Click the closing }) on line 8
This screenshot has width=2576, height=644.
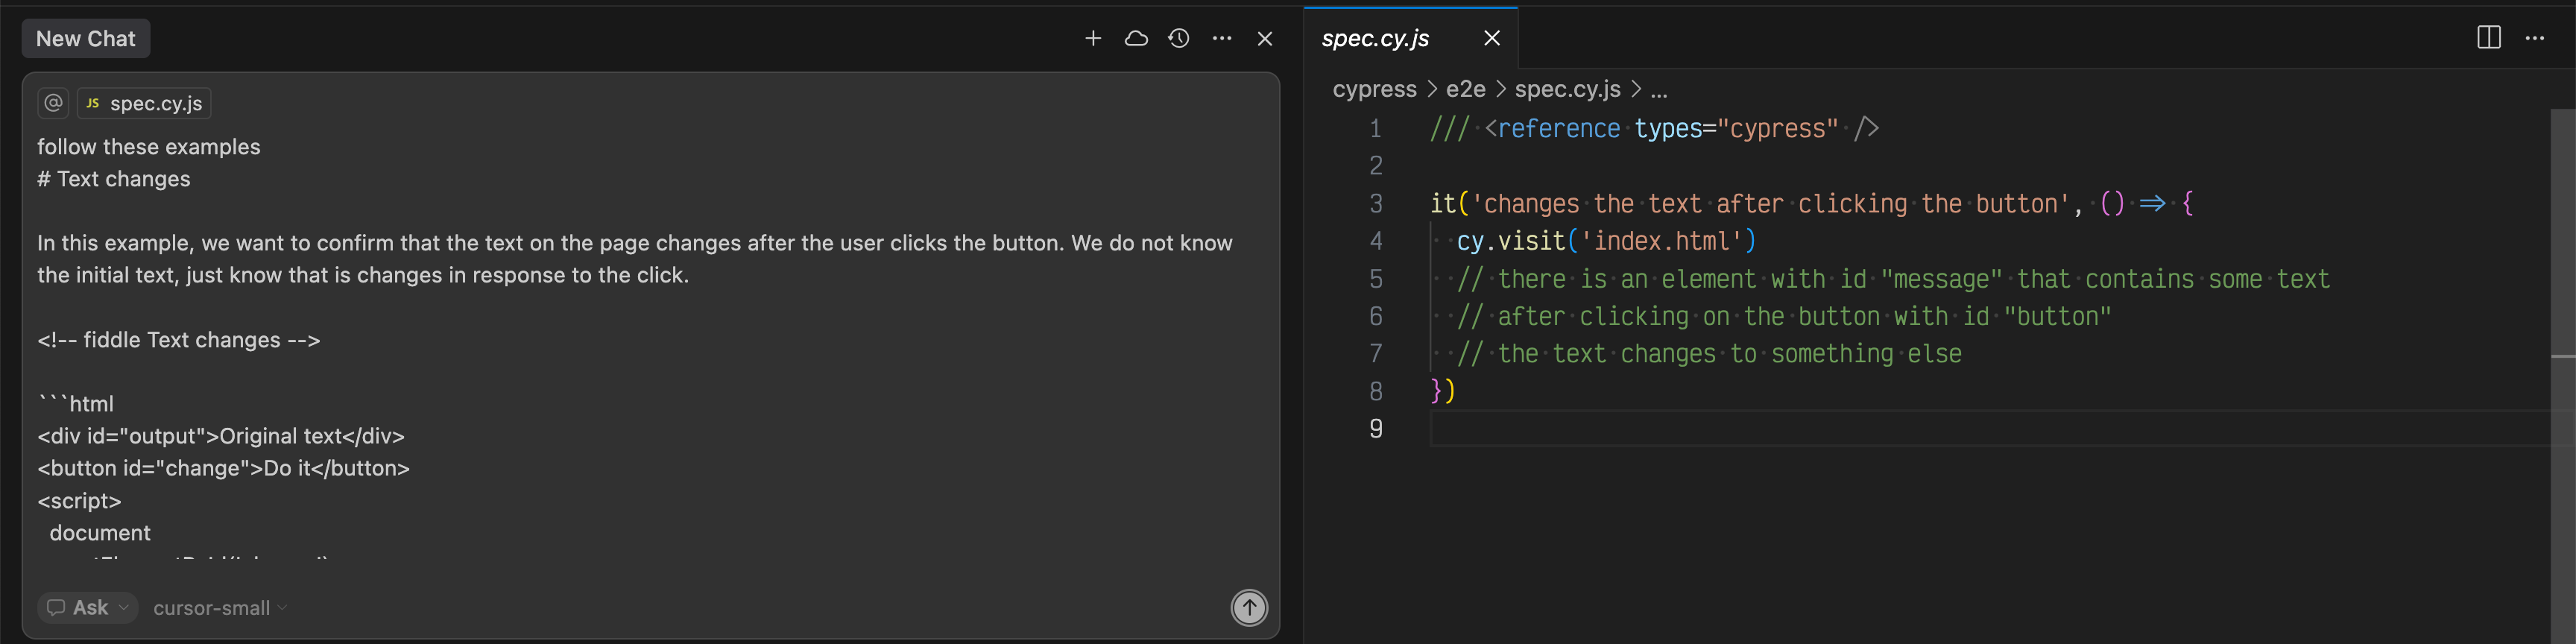(x=1442, y=391)
